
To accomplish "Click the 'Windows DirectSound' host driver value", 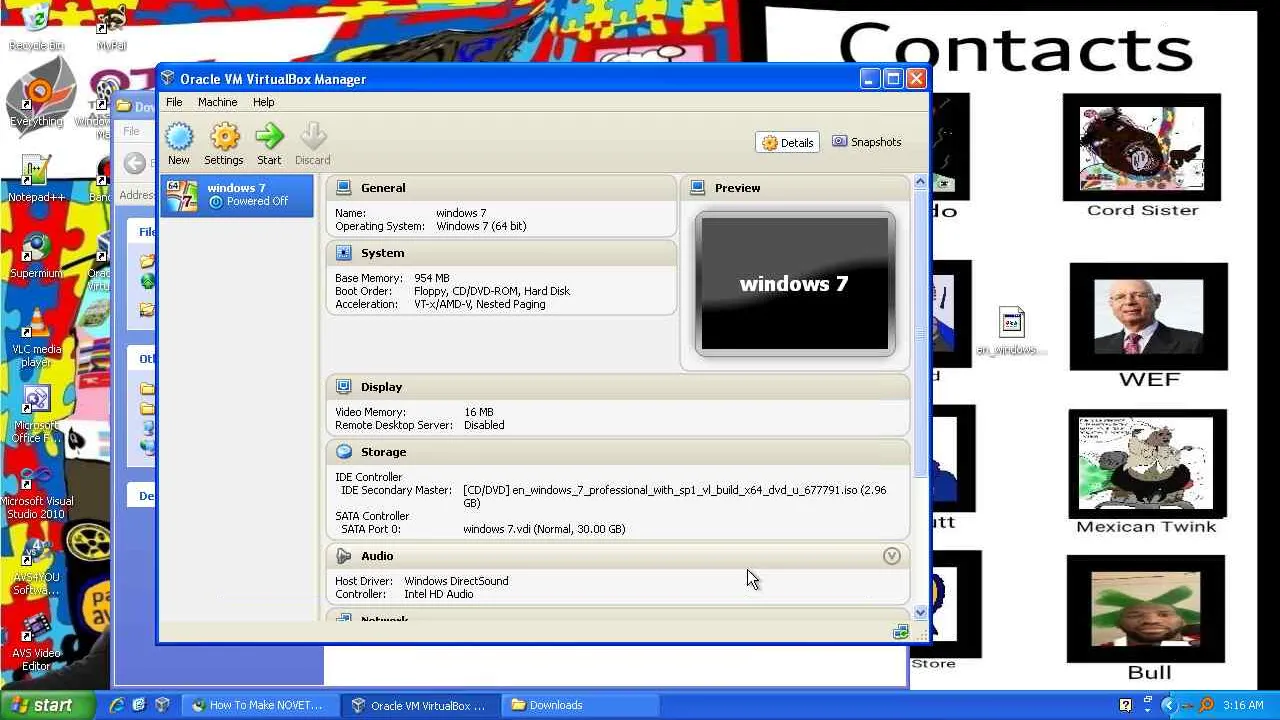I will [x=456, y=581].
